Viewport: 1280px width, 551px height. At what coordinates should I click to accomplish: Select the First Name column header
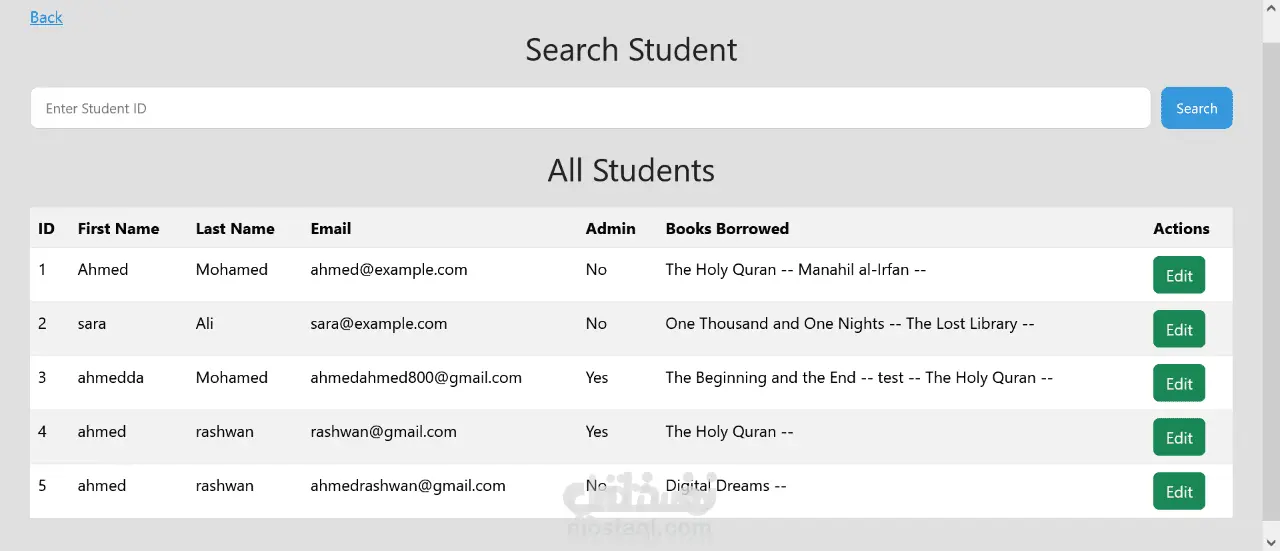(x=118, y=228)
